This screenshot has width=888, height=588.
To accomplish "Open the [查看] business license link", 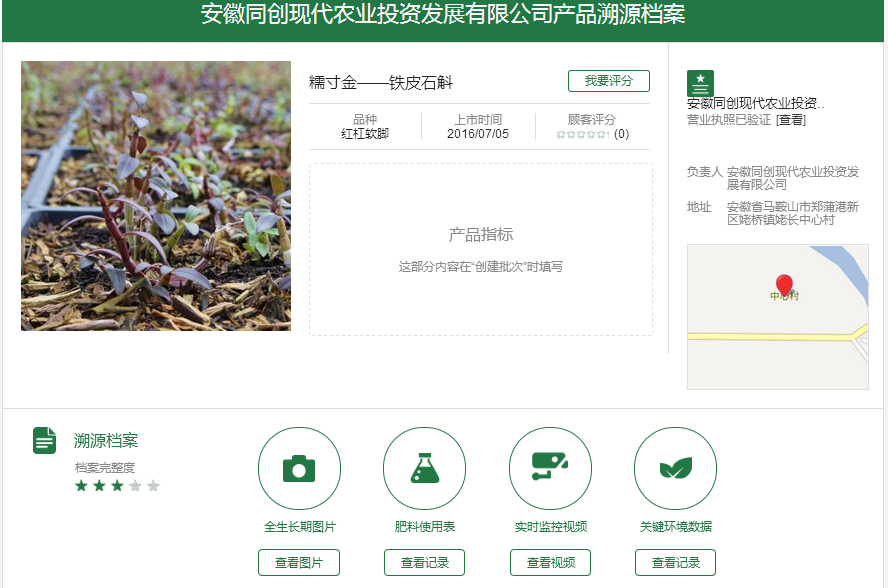I will (790, 120).
